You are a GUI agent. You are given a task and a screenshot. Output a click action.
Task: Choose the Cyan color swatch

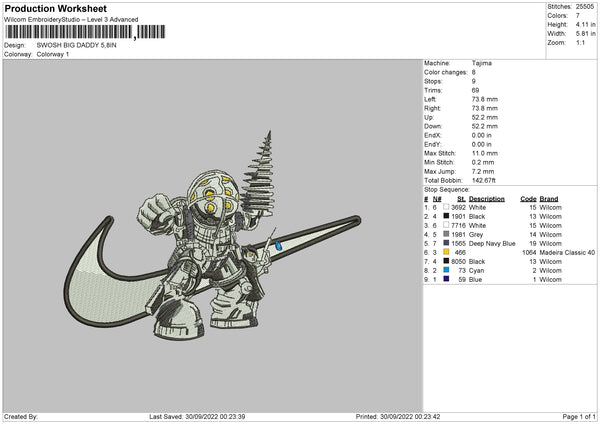click(x=446, y=270)
